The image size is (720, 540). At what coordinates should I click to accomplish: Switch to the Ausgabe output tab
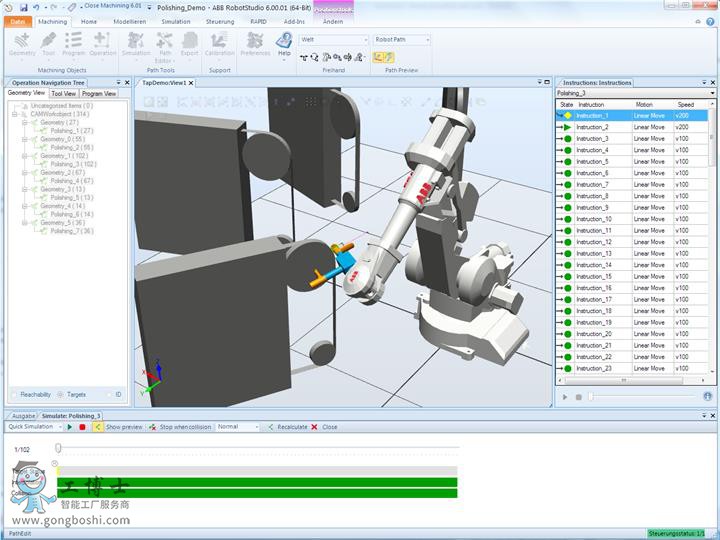coord(23,416)
